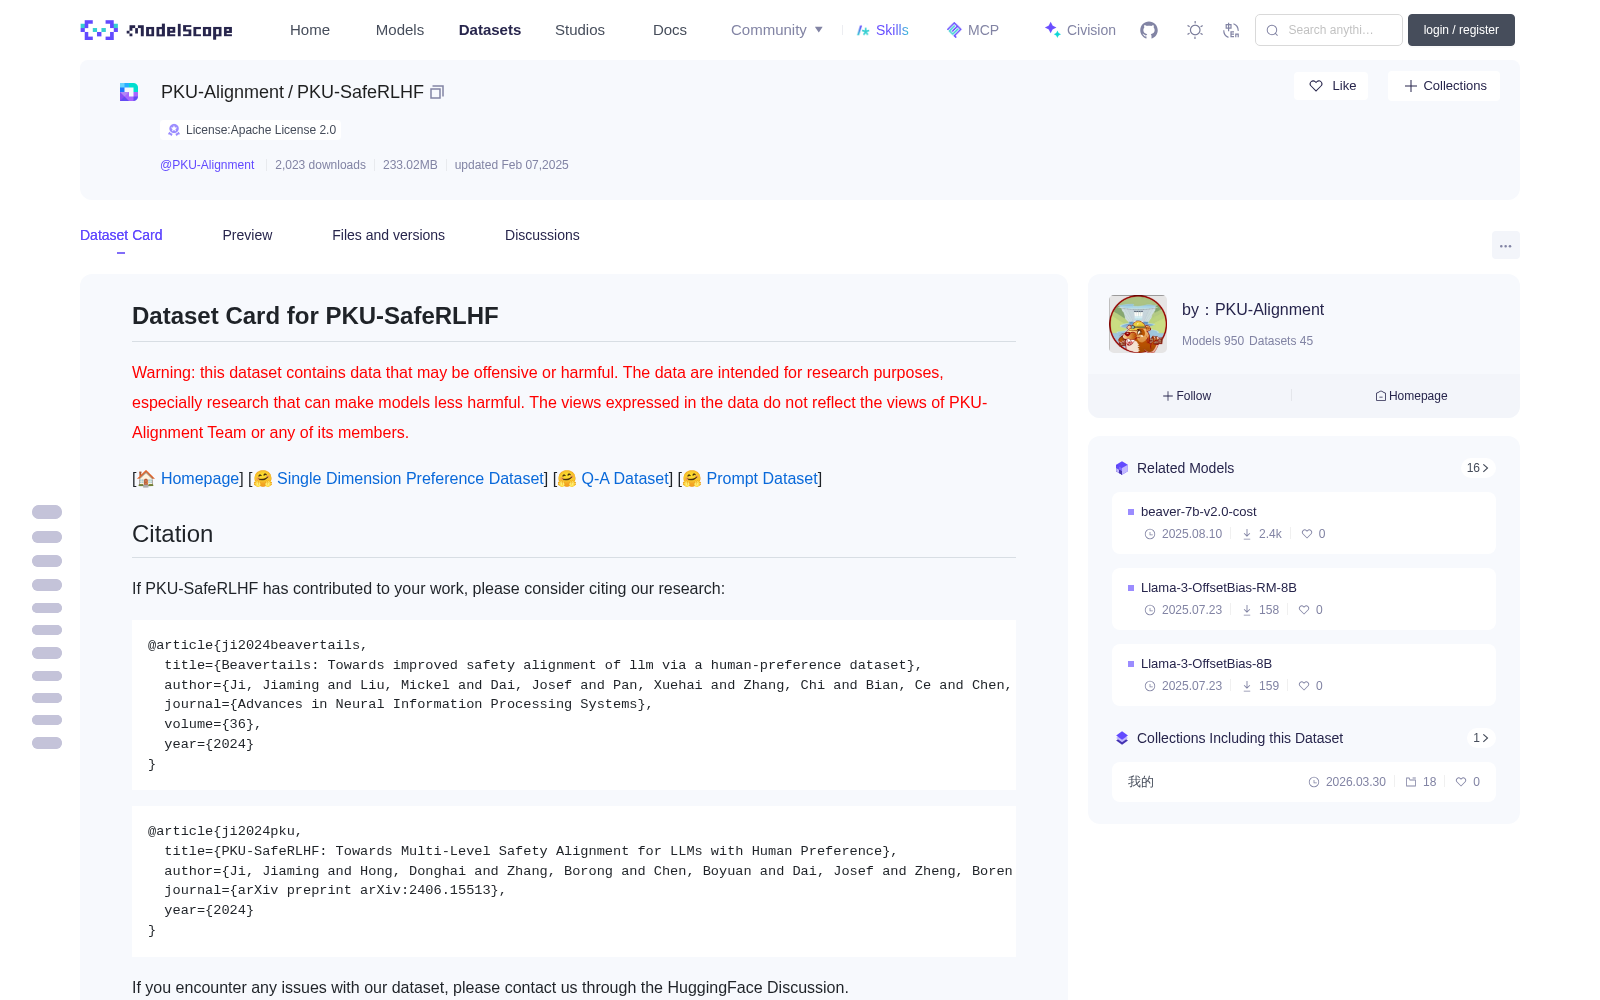Click the Related Models cube icon
The height and width of the screenshot is (1000, 1600).
coord(1122,468)
